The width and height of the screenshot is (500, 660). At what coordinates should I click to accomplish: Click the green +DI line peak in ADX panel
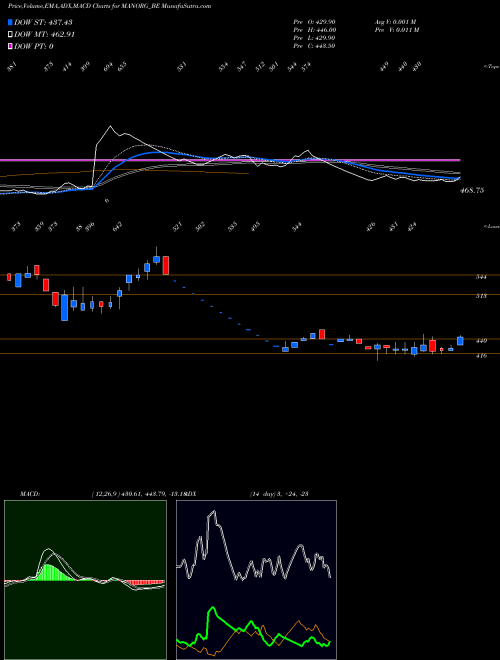213,609
